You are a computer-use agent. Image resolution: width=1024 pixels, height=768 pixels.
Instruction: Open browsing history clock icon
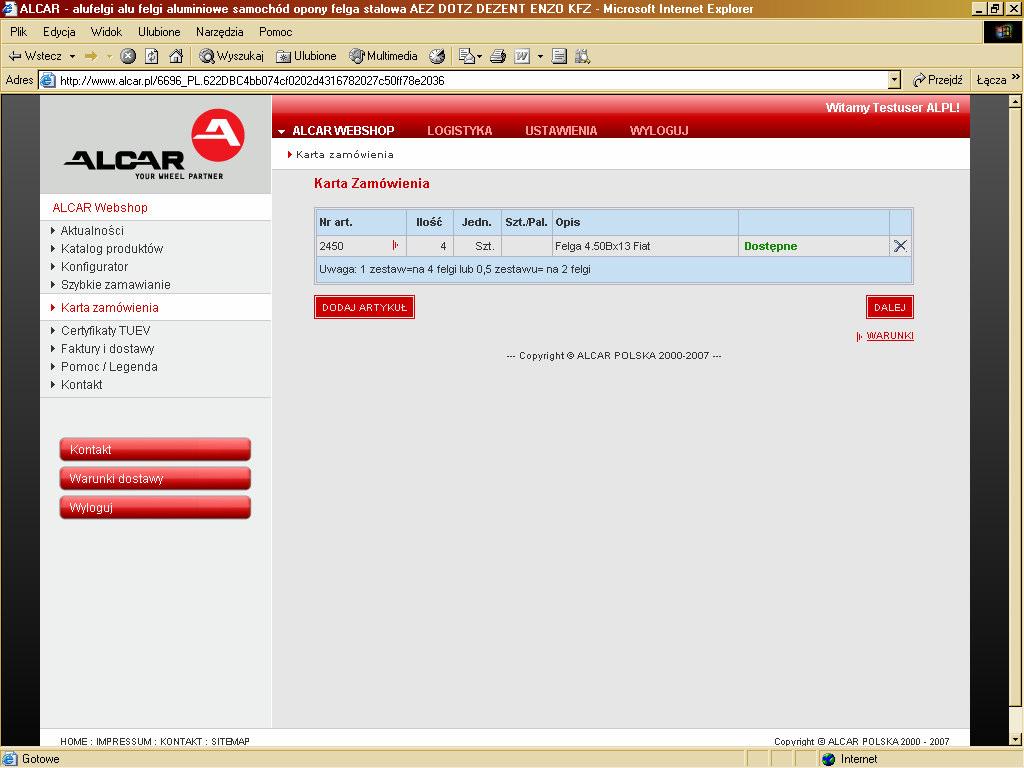point(437,56)
